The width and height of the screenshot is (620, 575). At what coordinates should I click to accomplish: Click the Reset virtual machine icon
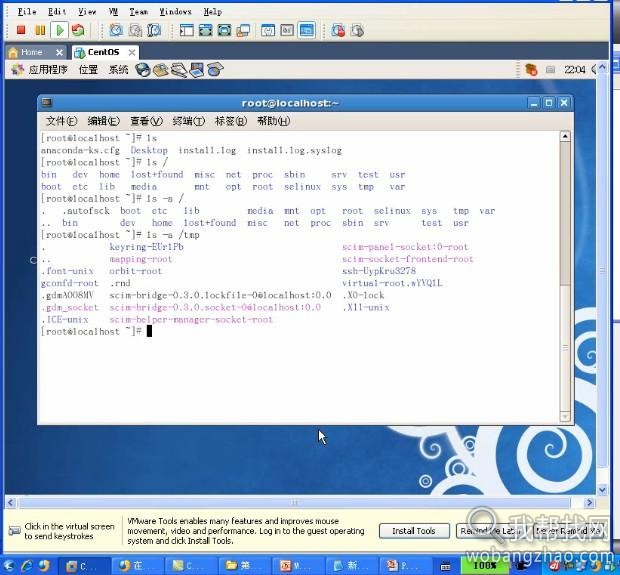(78, 30)
